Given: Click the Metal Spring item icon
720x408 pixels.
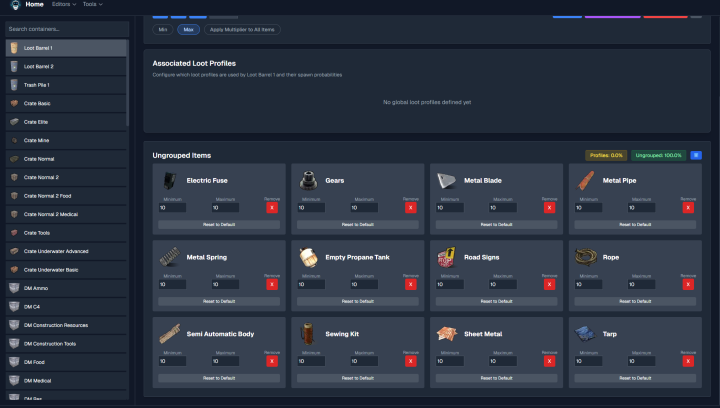Looking at the screenshot, I should click(170, 257).
